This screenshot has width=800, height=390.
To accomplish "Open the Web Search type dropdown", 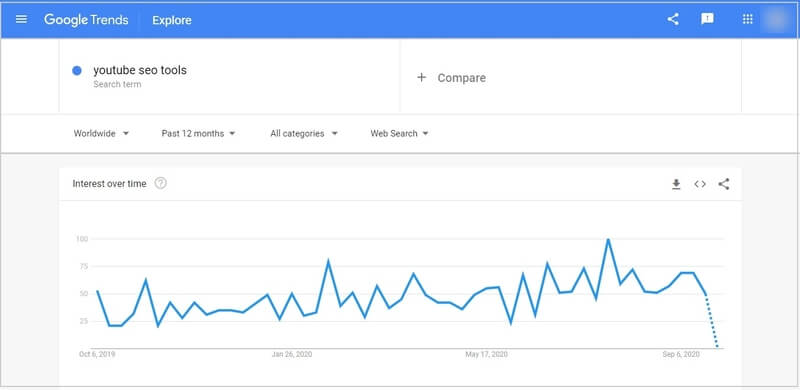I will (x=399, y=133).
